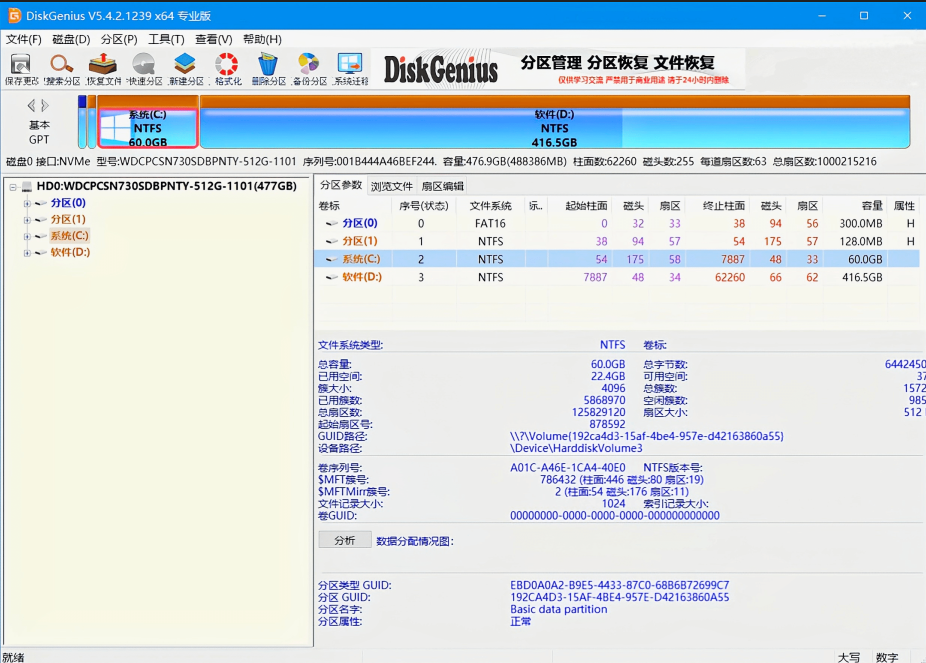The image size is (926, 663).
Task: Click the 新建分区 (New Partition) icon
Action: [185, 66]
